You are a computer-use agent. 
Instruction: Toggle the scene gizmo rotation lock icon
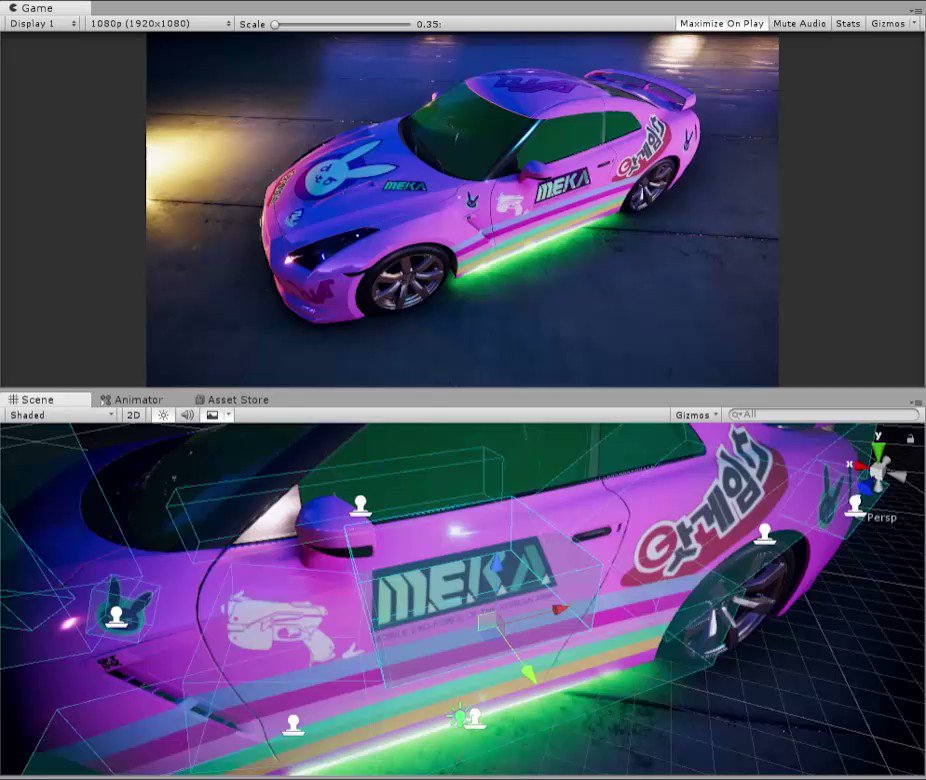tap(910, 438)
